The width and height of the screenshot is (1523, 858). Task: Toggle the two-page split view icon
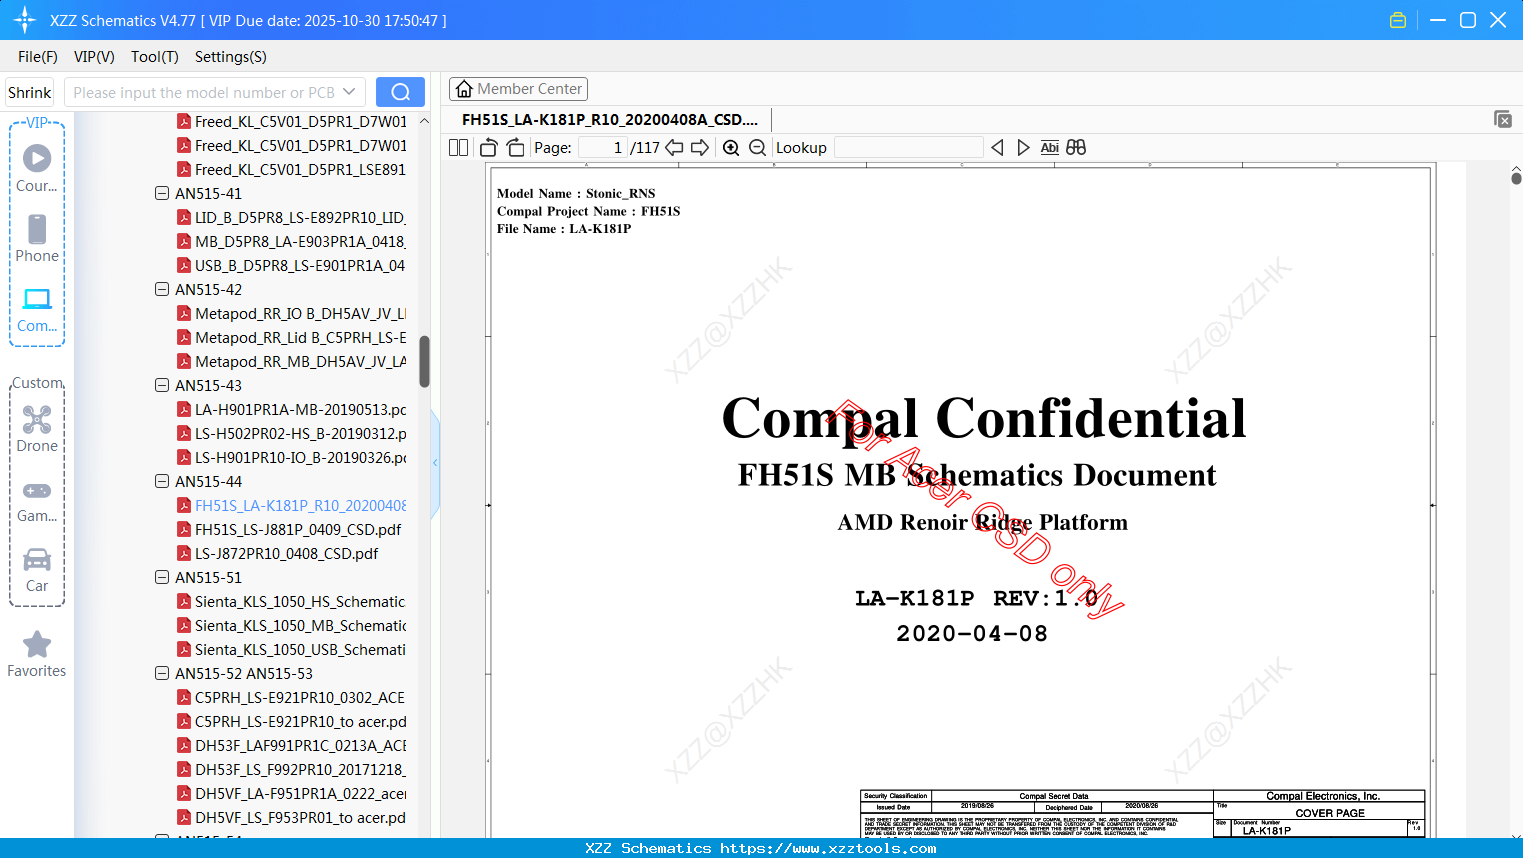tap(458, 148)
